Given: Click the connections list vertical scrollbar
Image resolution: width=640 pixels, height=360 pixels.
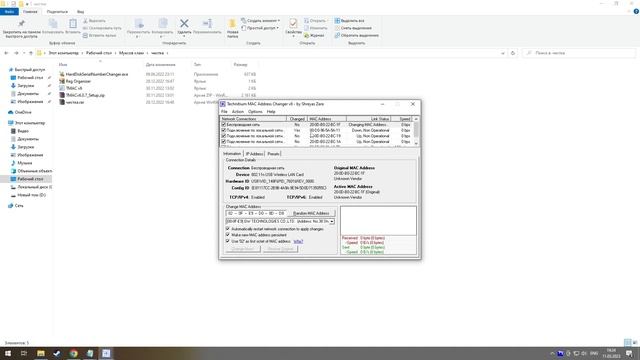Looking at the screenshot, I should pyautogui.click(x=416, y=131).
